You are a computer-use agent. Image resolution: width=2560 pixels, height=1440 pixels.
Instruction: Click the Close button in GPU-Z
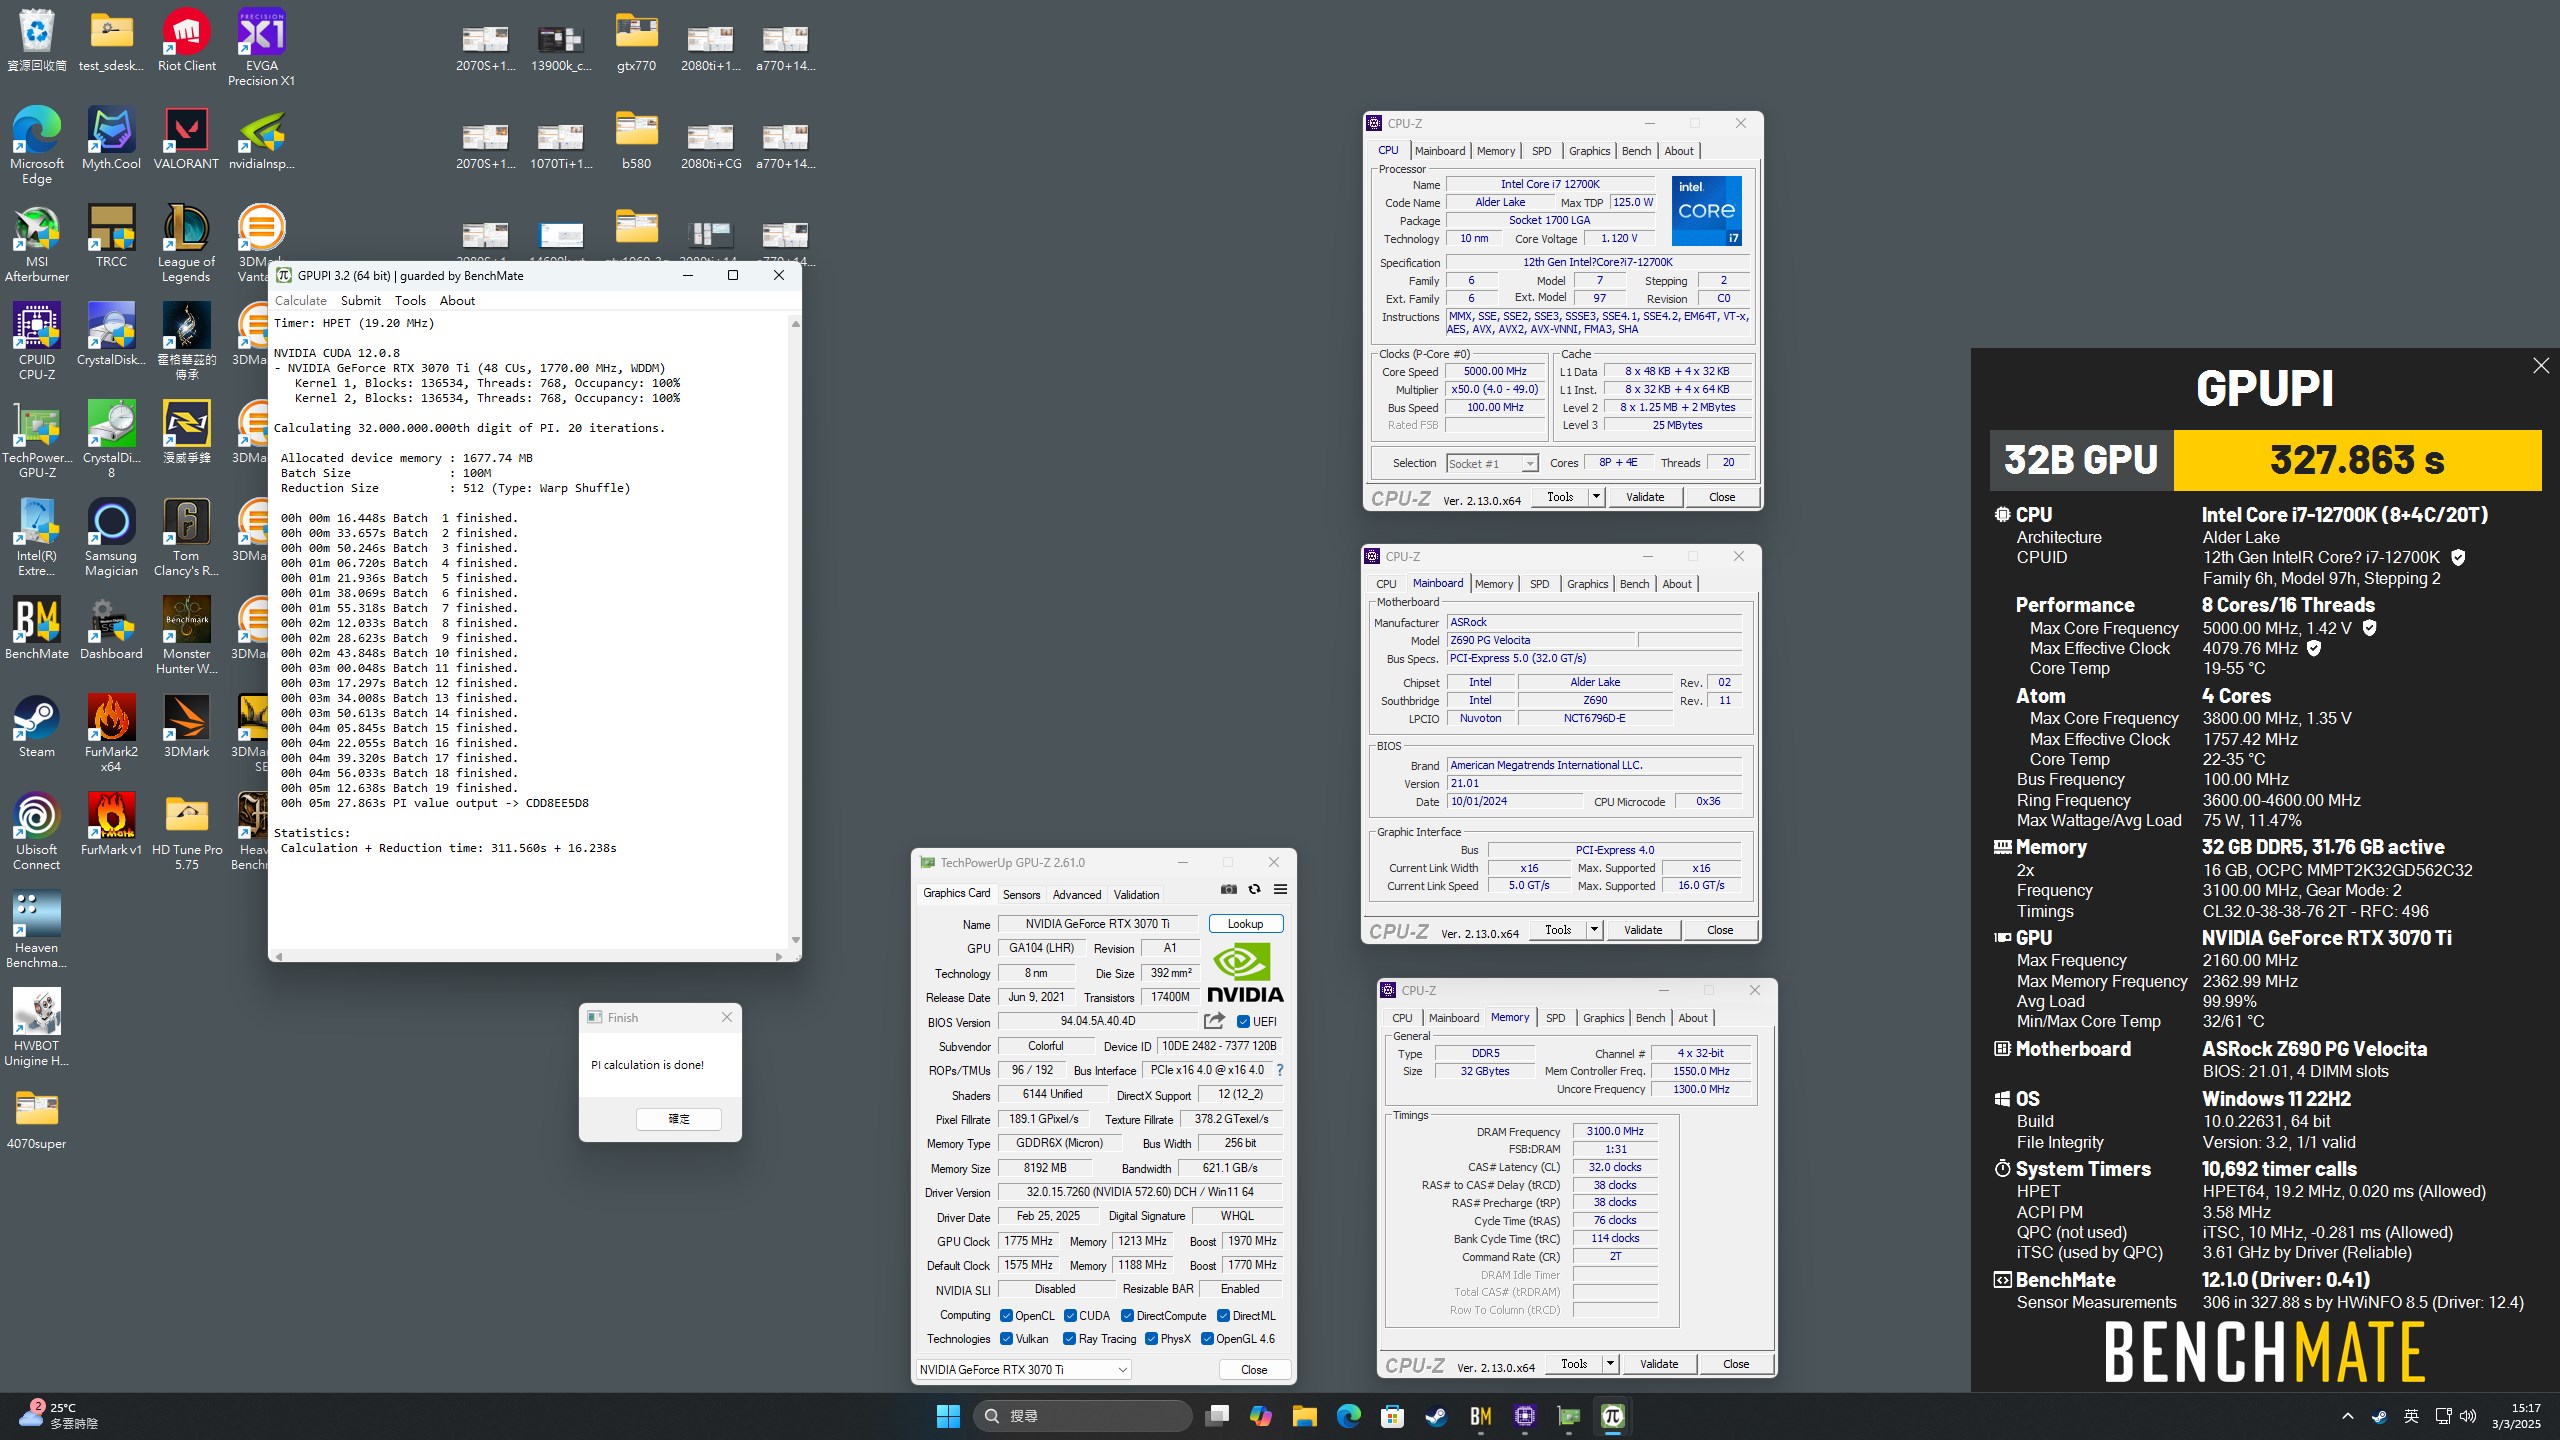(1254, 1370)
